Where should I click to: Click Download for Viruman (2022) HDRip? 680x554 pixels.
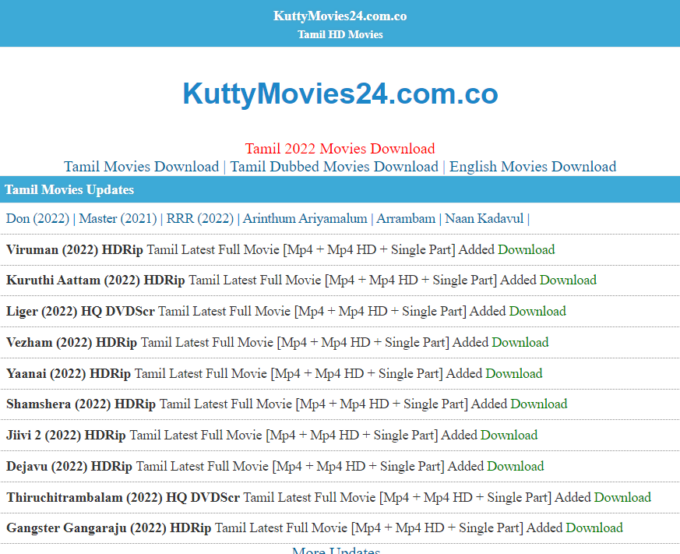tap(526, 249)
